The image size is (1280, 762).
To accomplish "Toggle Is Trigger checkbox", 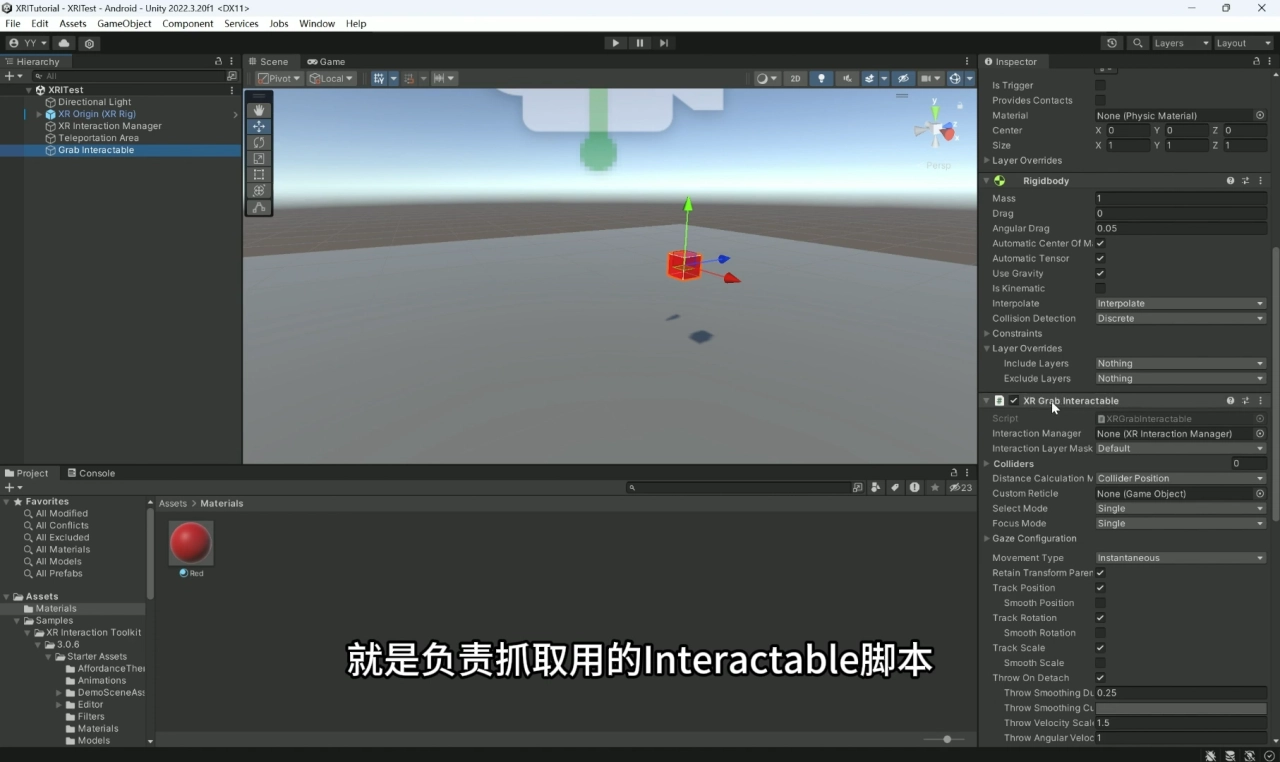I will point(1100,85).
